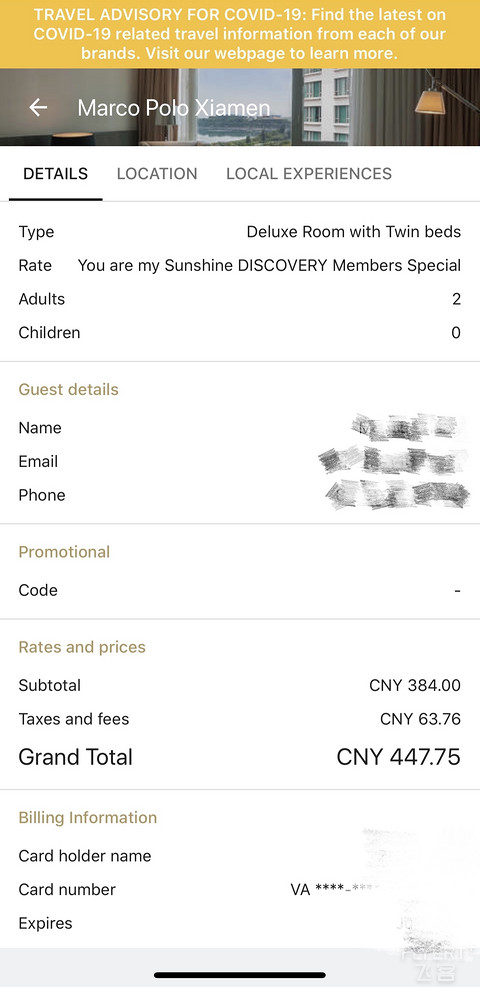Select the DETAILS tab
The height and width of the screenshot is (987, 480).
55,174
